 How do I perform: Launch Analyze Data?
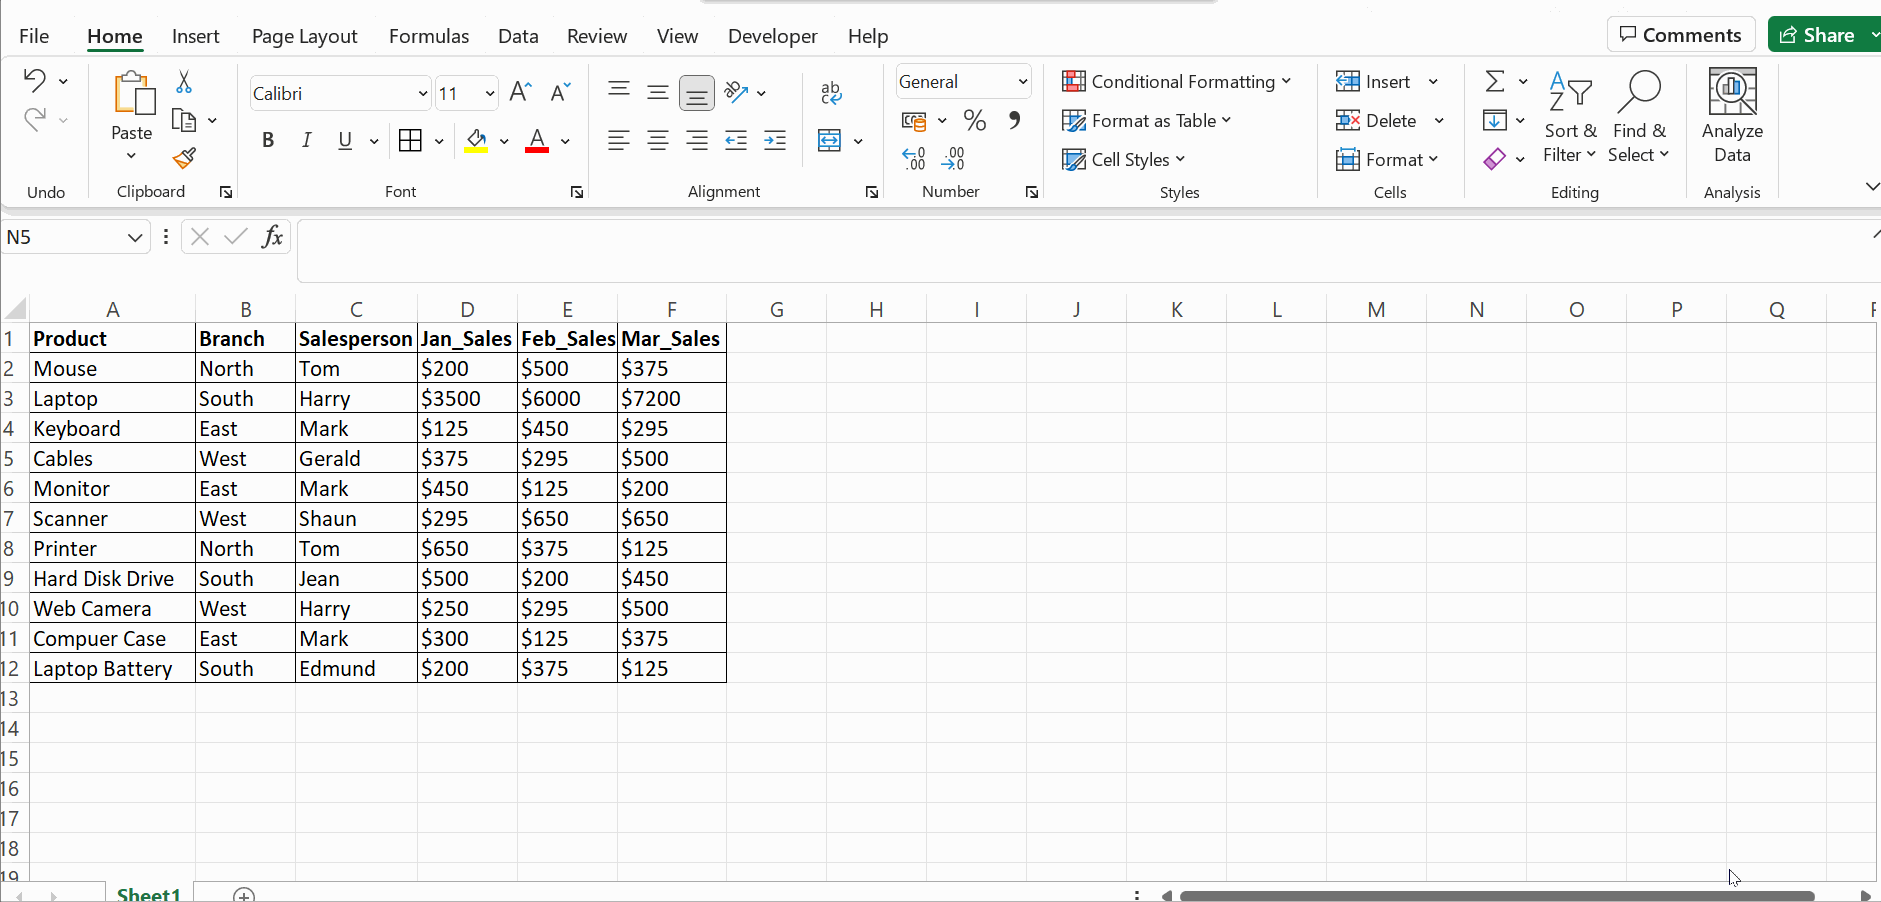(x=1732, y=115)
